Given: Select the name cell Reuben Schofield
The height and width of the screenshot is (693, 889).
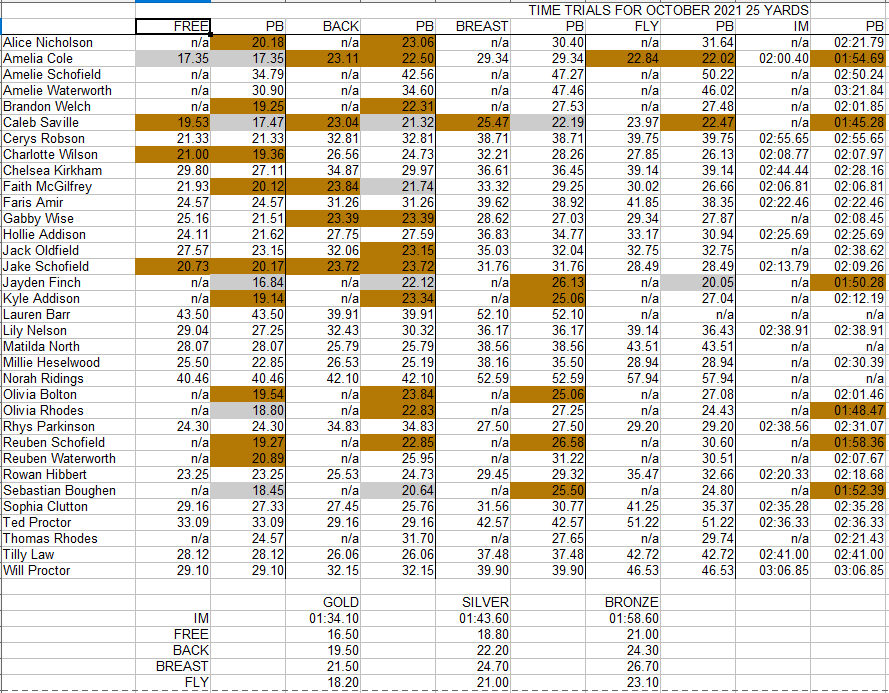Looking at the screenshot, I should tap(68, 442).
